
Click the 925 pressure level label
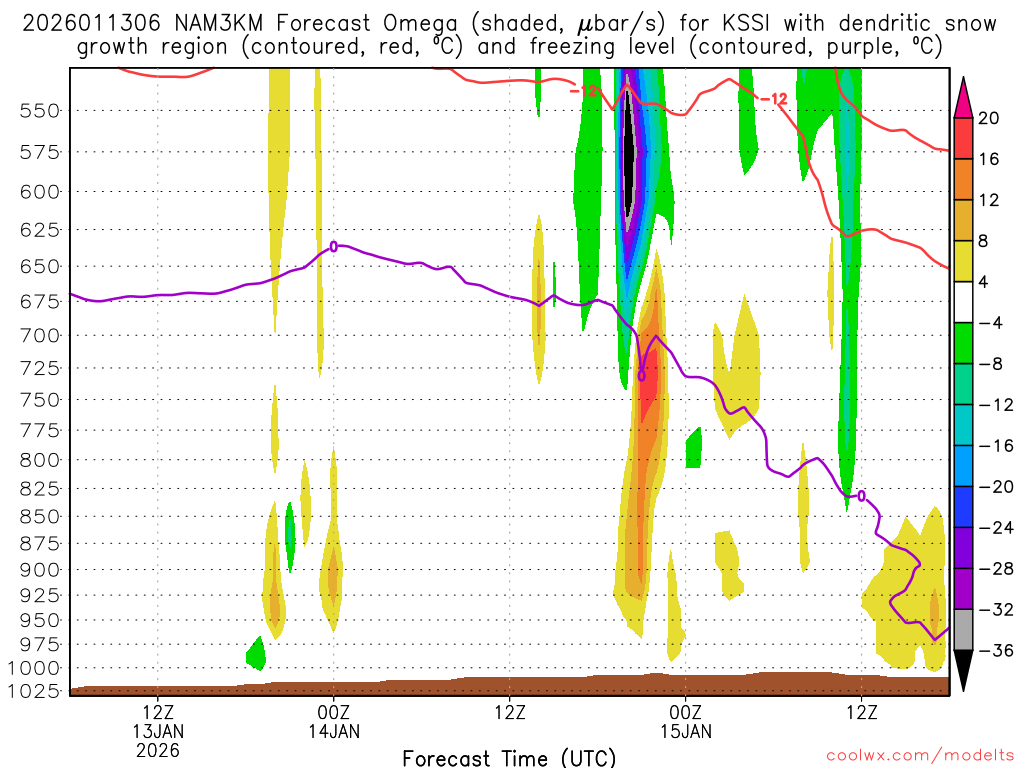click(39, 596)
